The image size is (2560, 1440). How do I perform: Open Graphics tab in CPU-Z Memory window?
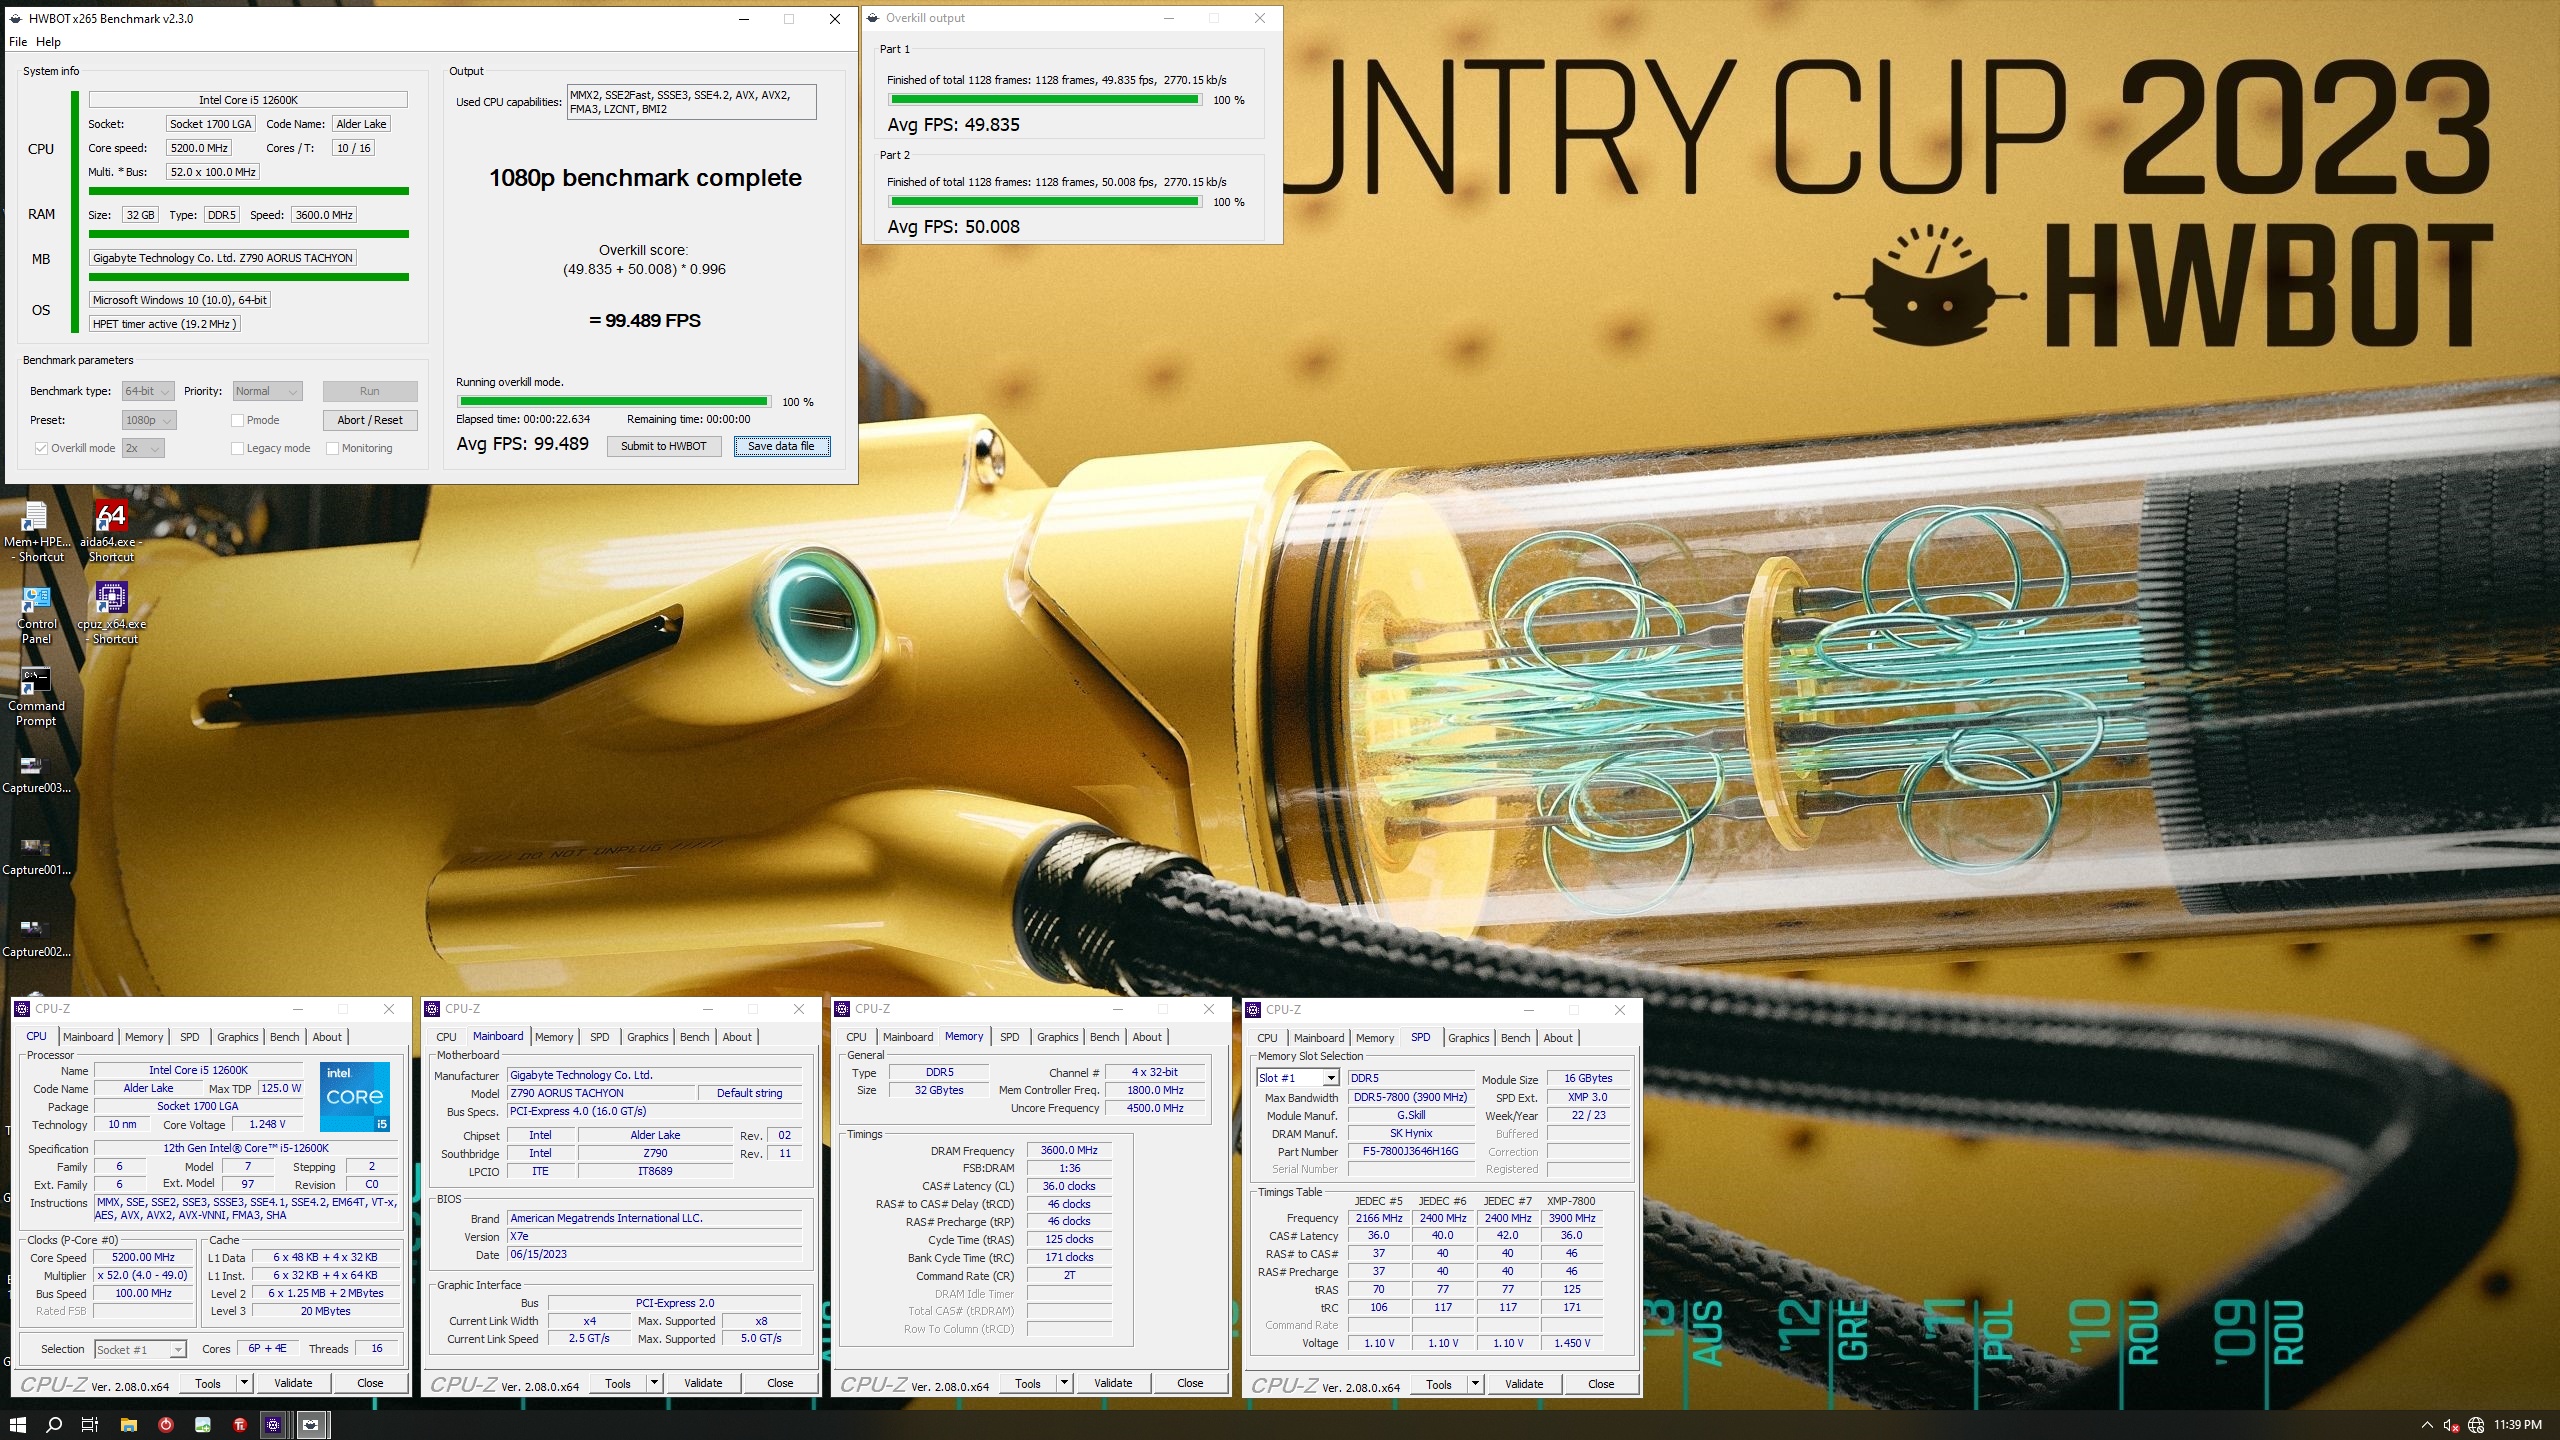point(1057,1037)
